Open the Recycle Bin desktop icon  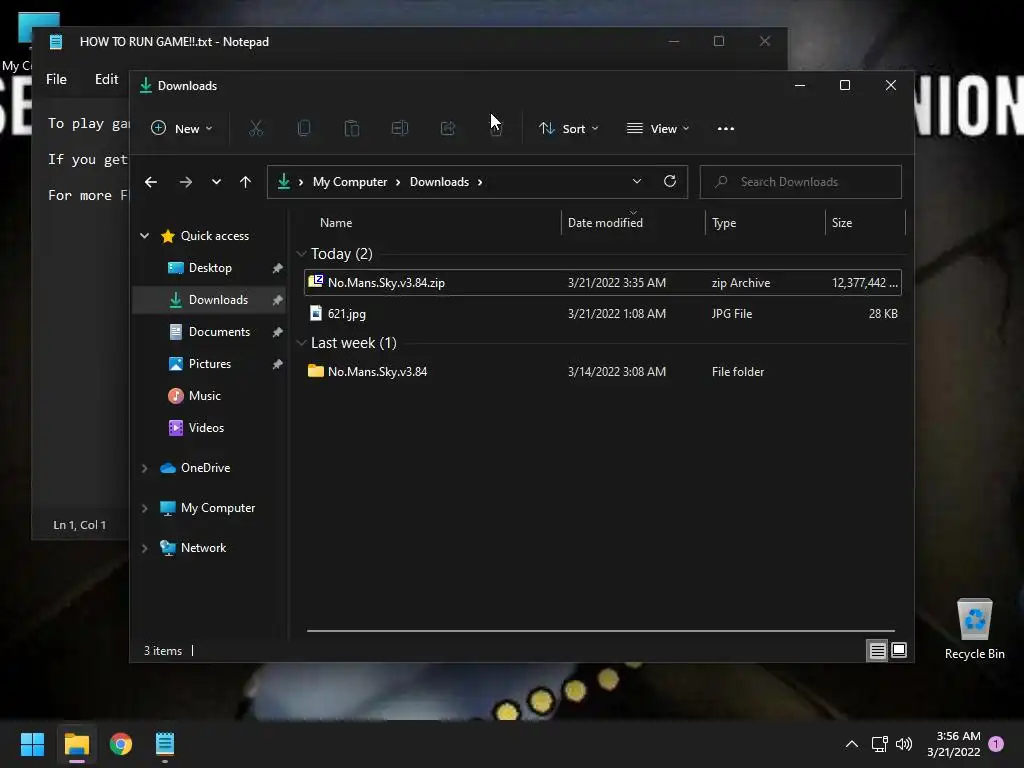[x=974, y=628]
